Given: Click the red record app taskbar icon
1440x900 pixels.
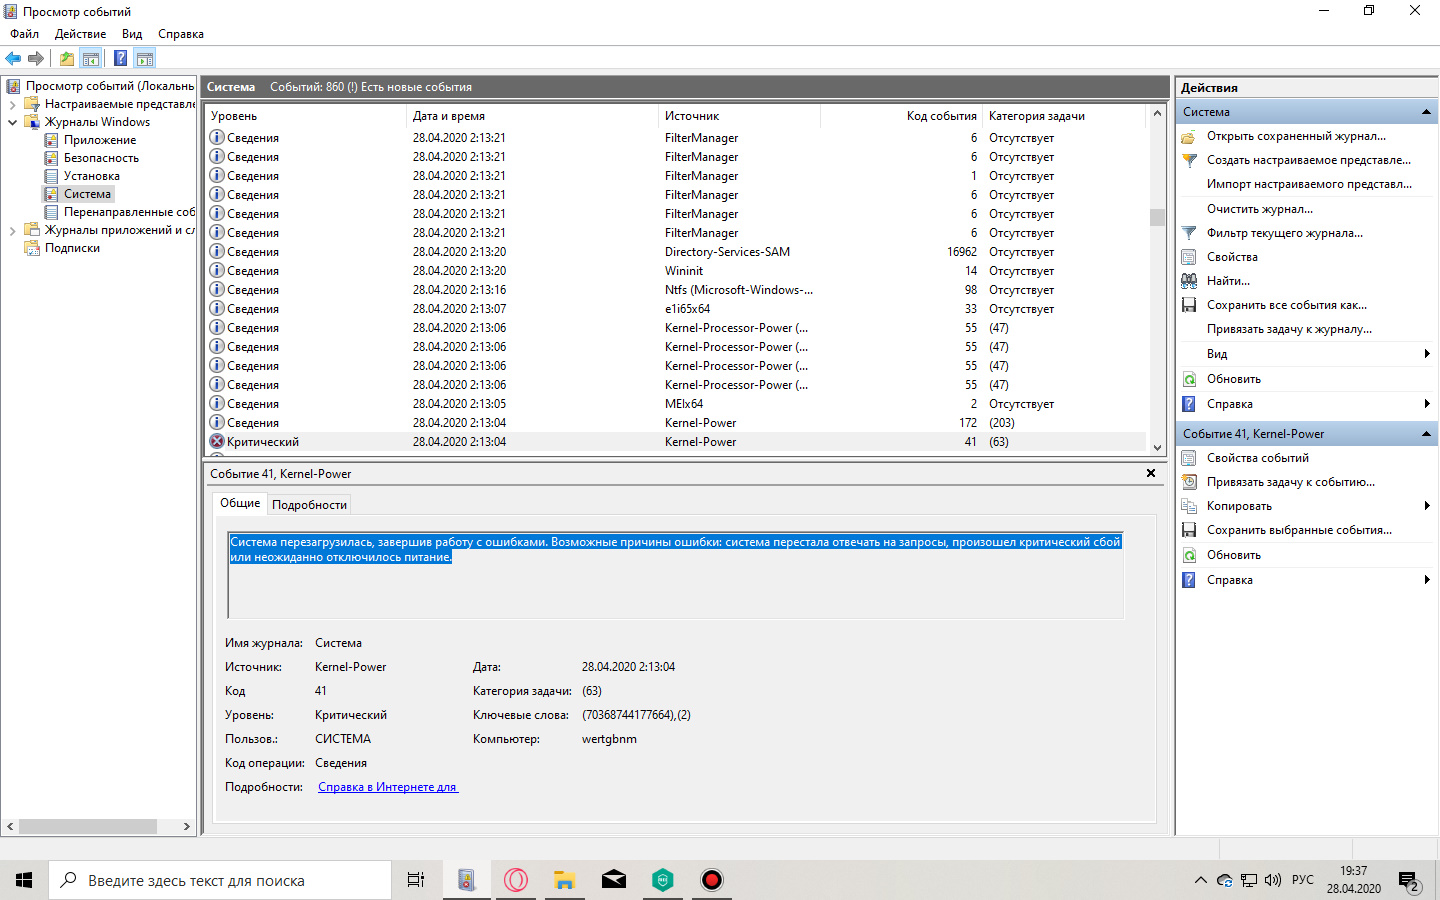Looking at the screenshot, I should coord(711,880).
